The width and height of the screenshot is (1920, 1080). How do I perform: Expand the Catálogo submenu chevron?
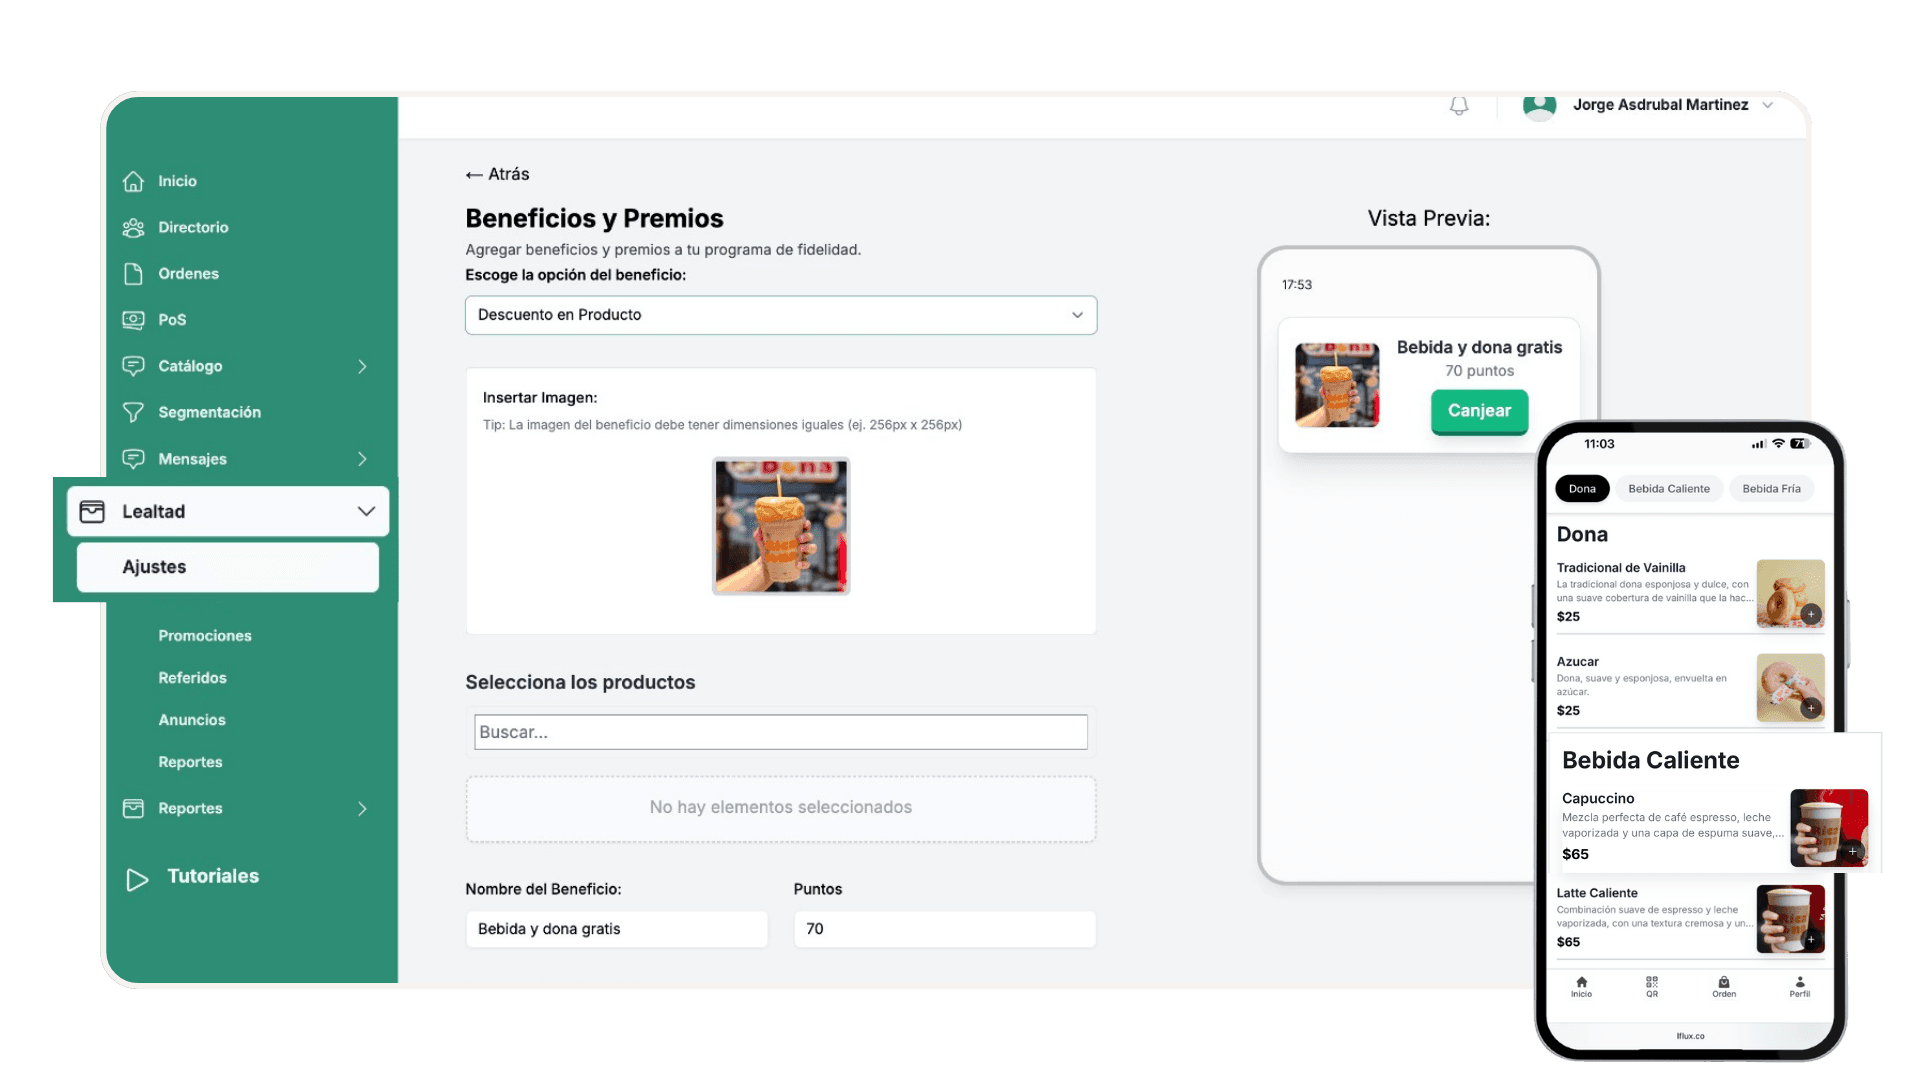pyautogui.click(x=362, y=366)
